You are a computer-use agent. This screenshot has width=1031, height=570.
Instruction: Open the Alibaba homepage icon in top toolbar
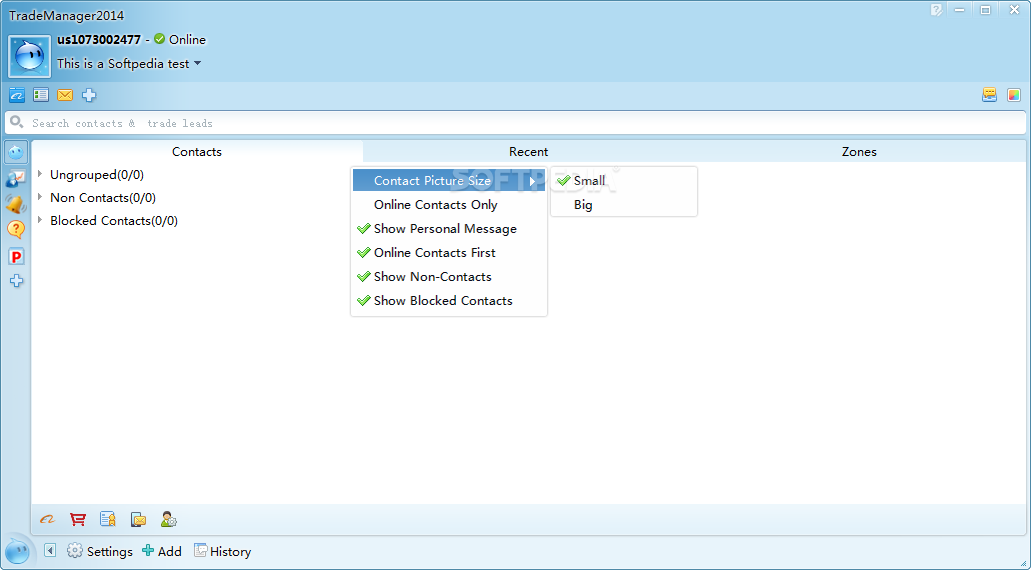coord(16,95)
